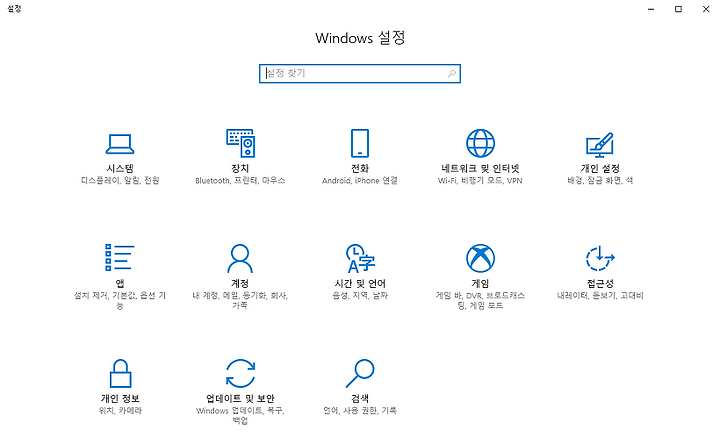Click the Windows 업데이트, 복구, 백업 description
Viewport: 720px width, 437px height.
[240, 415]
